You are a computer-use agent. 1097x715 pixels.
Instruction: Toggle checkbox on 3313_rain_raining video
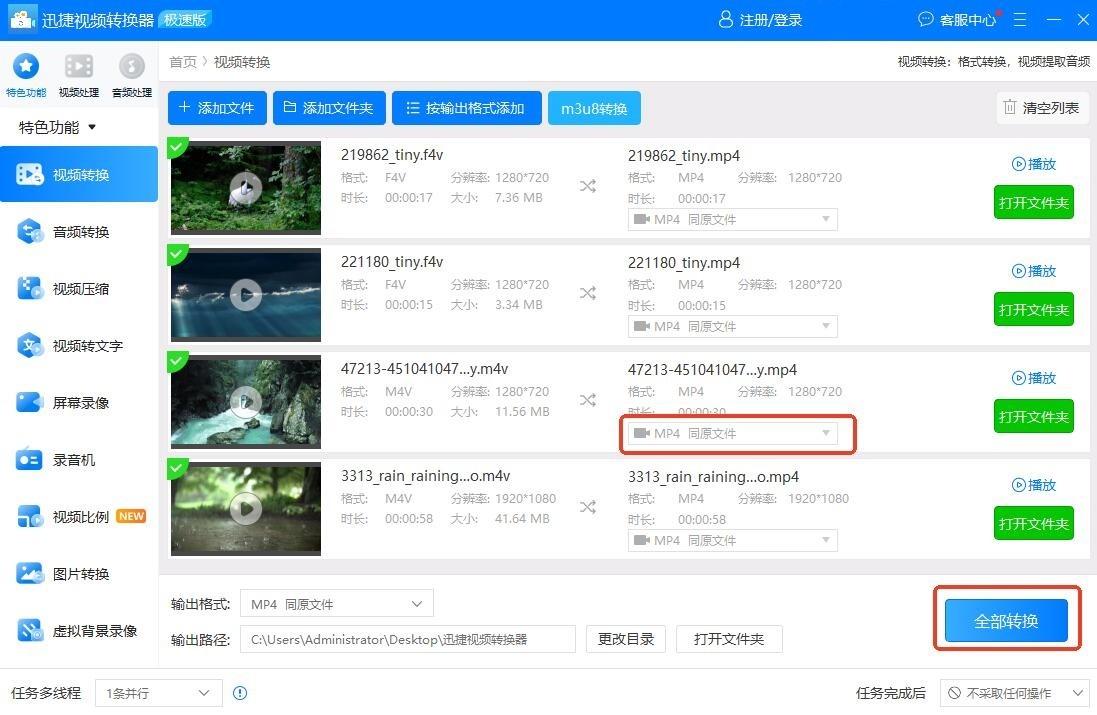coord(178,469)
